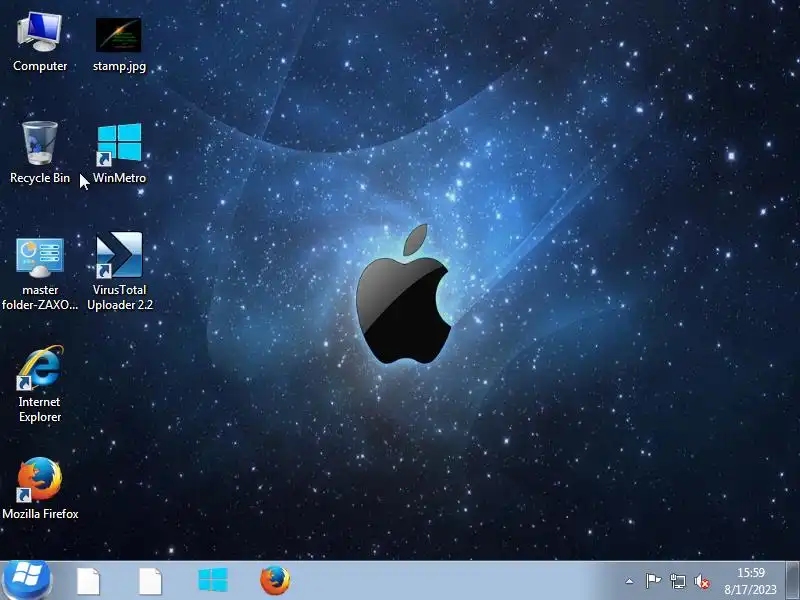The width and height of the screenshot is (800, 600).
Task: Show hidden system tray icons
Action: click(x=629, y=581)
